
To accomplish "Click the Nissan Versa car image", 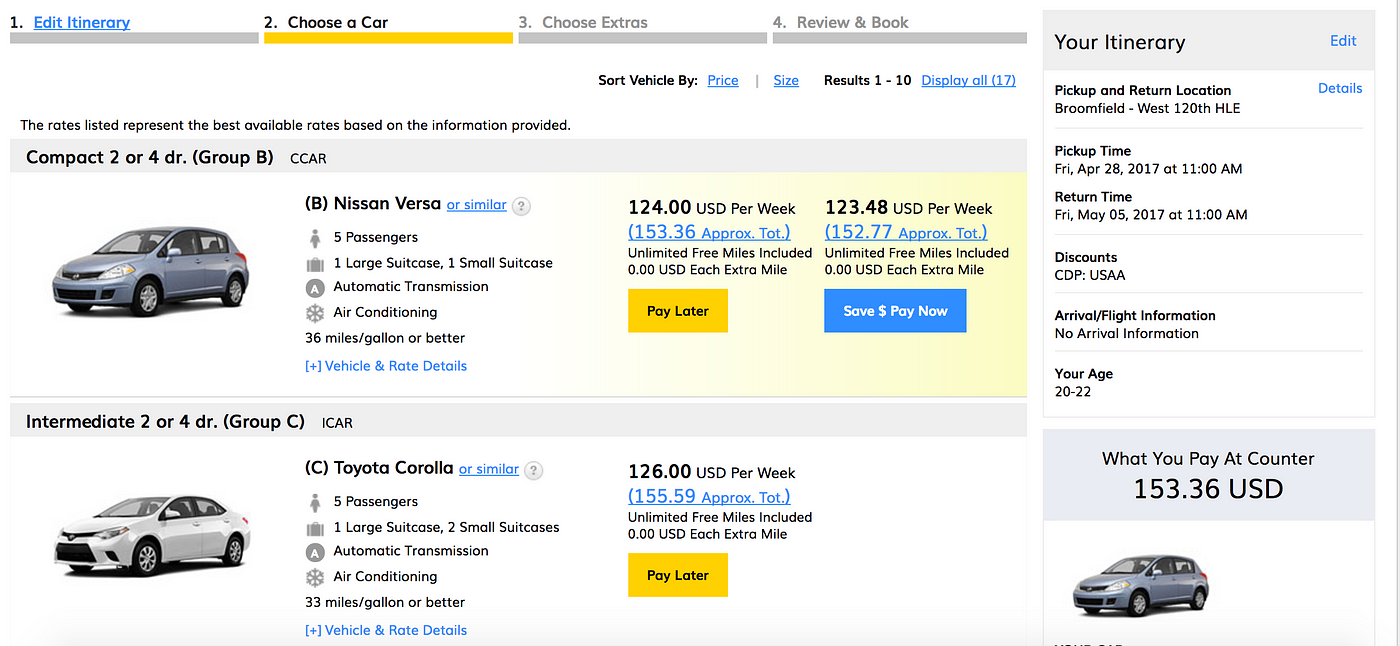I will 150,271.
